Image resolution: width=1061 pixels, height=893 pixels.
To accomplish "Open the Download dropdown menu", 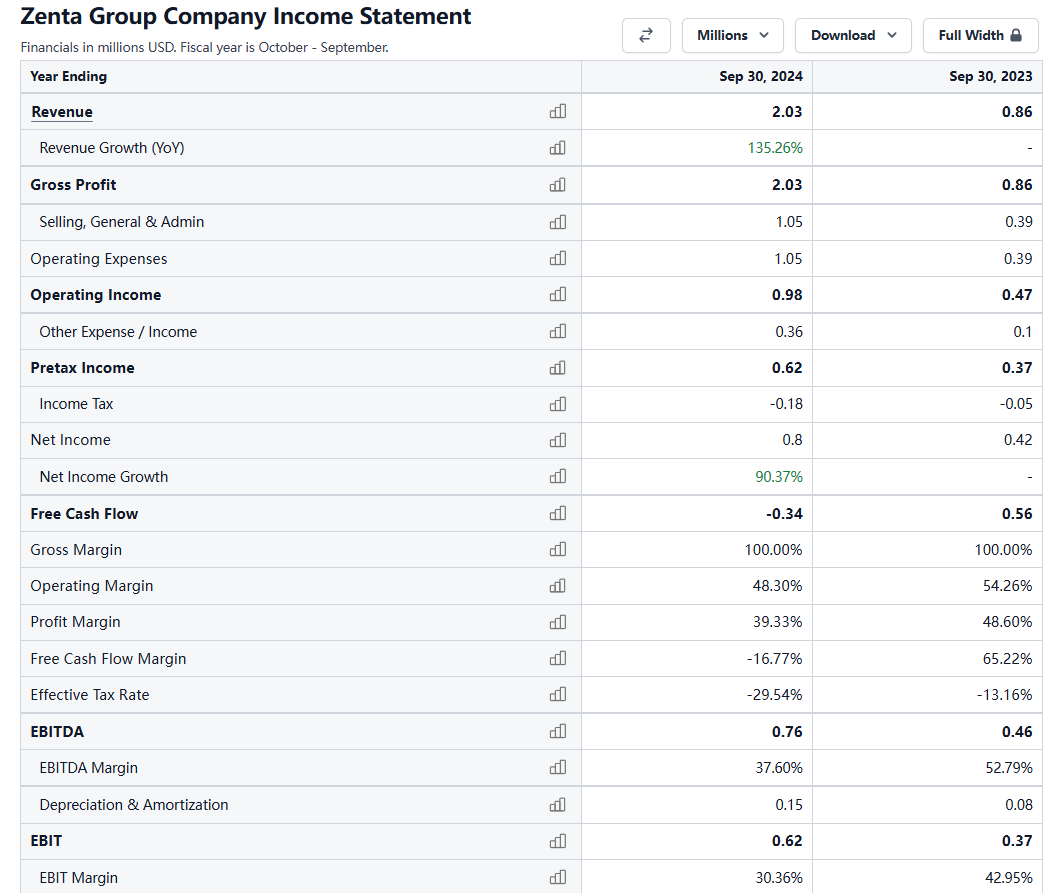I will click(853, 35).
